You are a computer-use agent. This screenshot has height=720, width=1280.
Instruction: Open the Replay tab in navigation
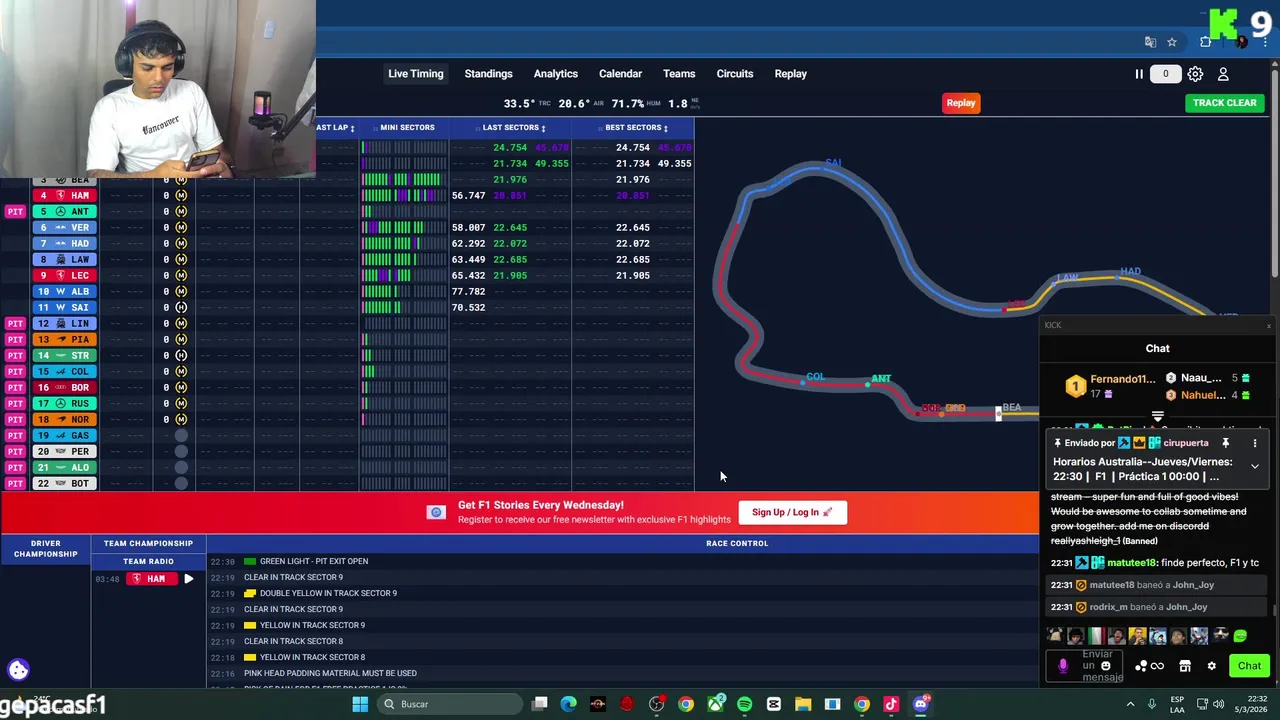tap(790, 74)
